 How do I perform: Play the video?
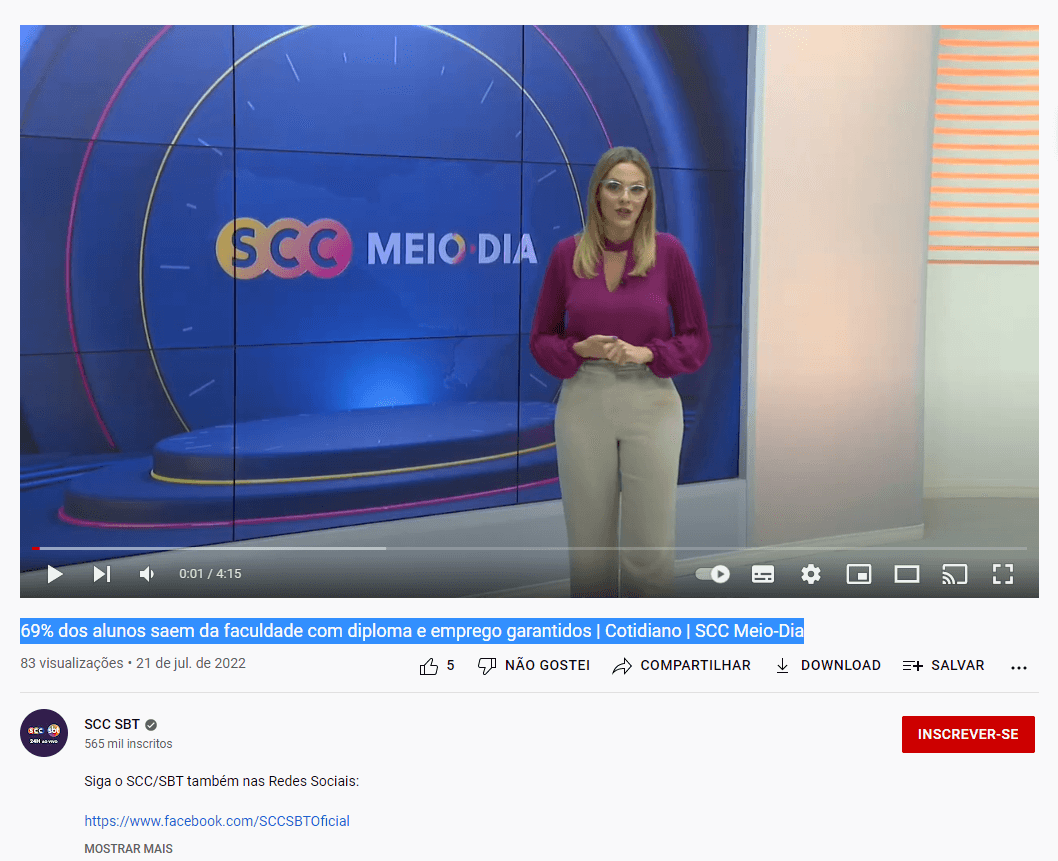coord(55,574)
